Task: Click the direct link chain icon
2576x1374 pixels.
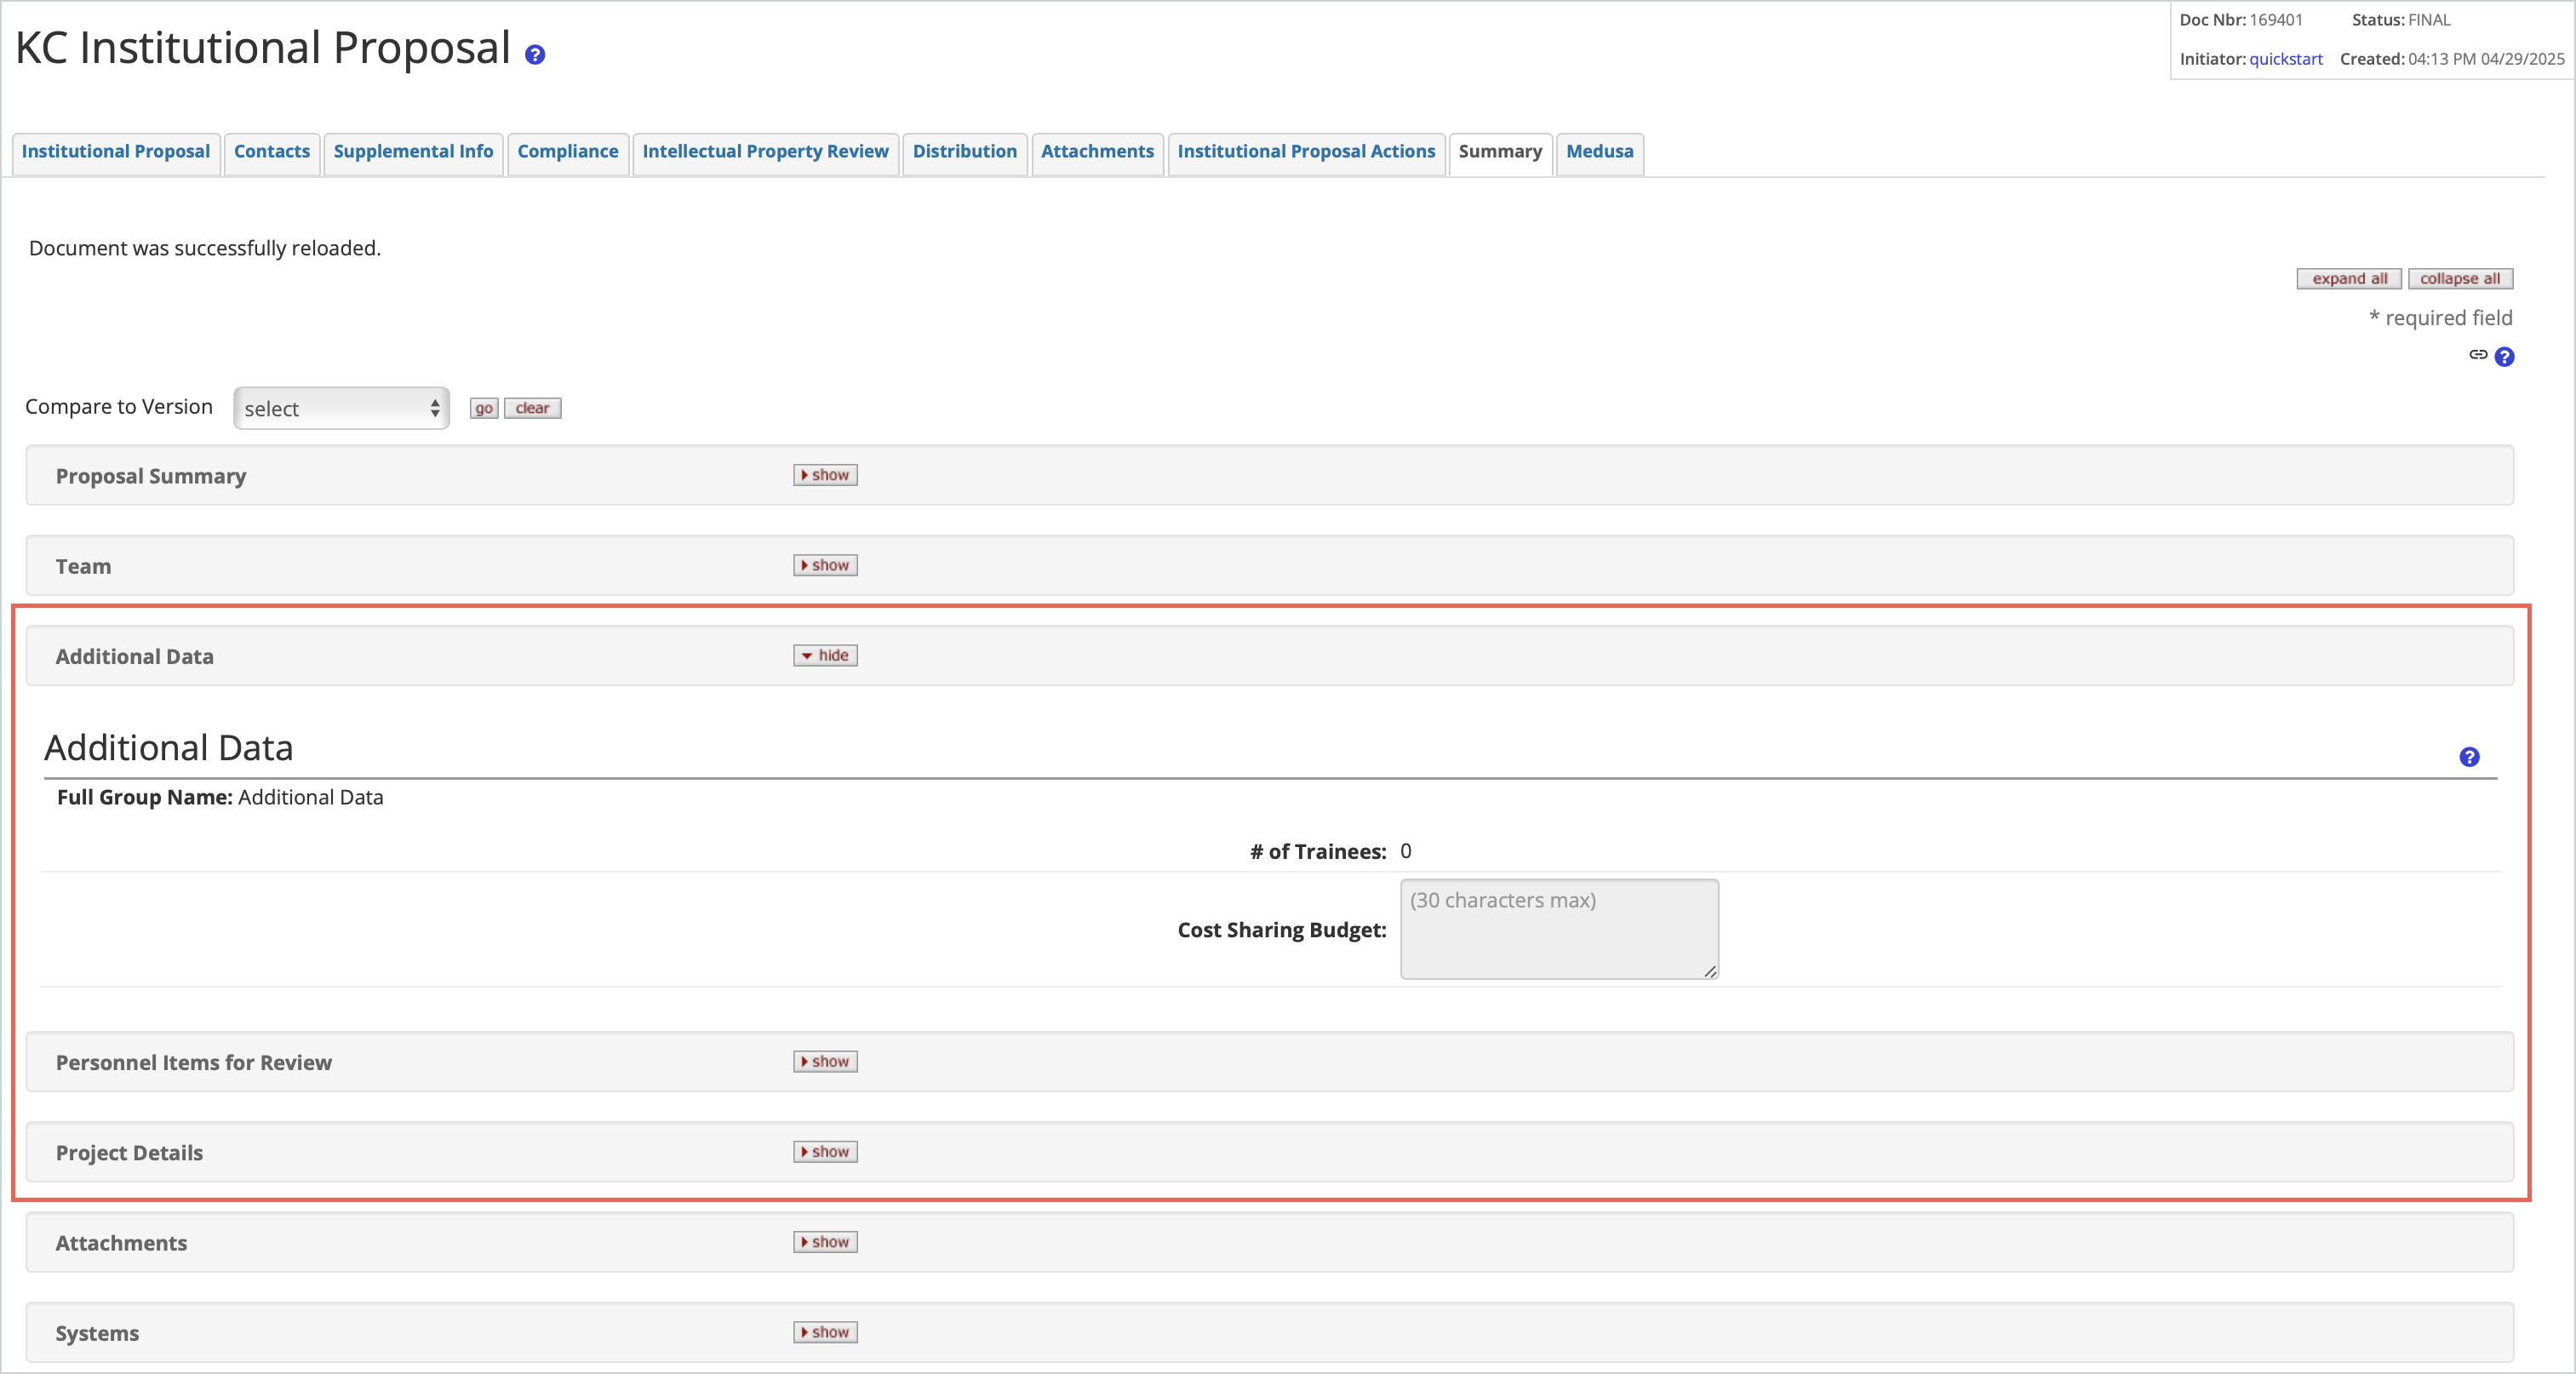Action: click(2479, 356)
